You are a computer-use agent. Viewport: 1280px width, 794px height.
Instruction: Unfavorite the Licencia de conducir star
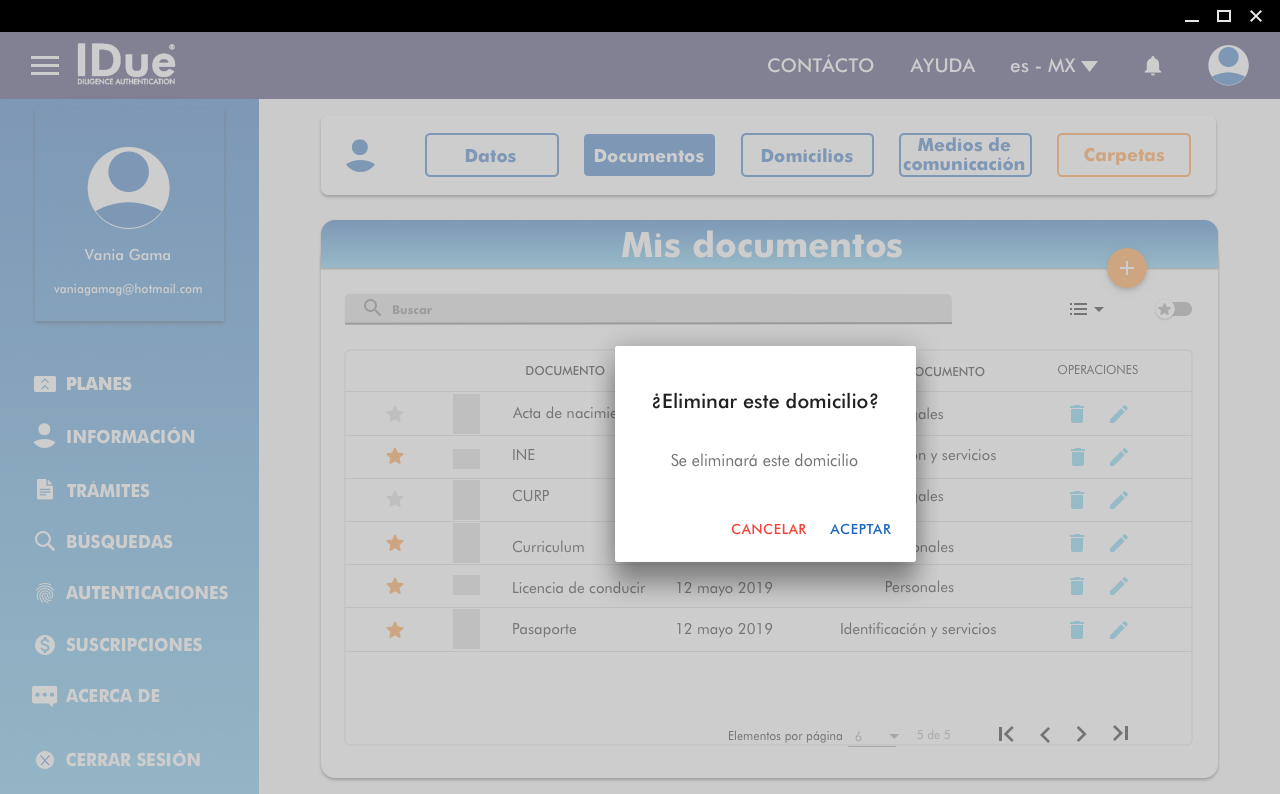(x=395, y=586)
